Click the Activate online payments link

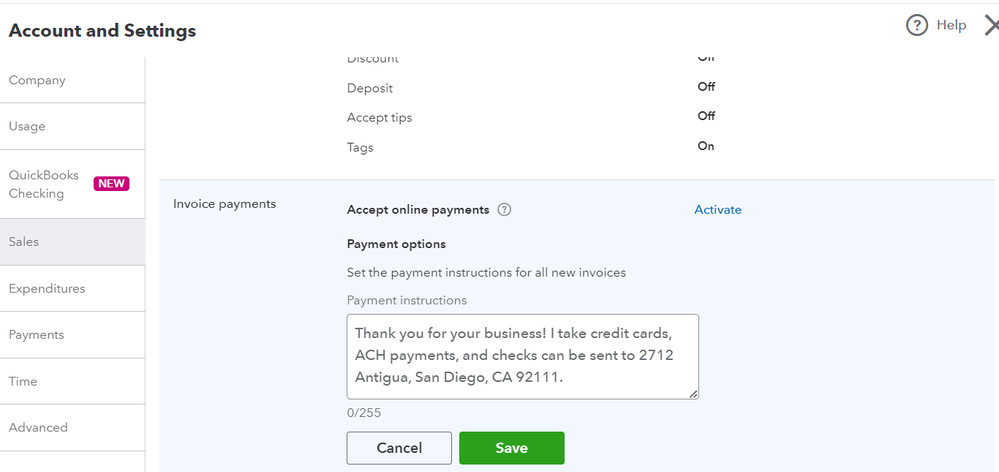point(718,210)
